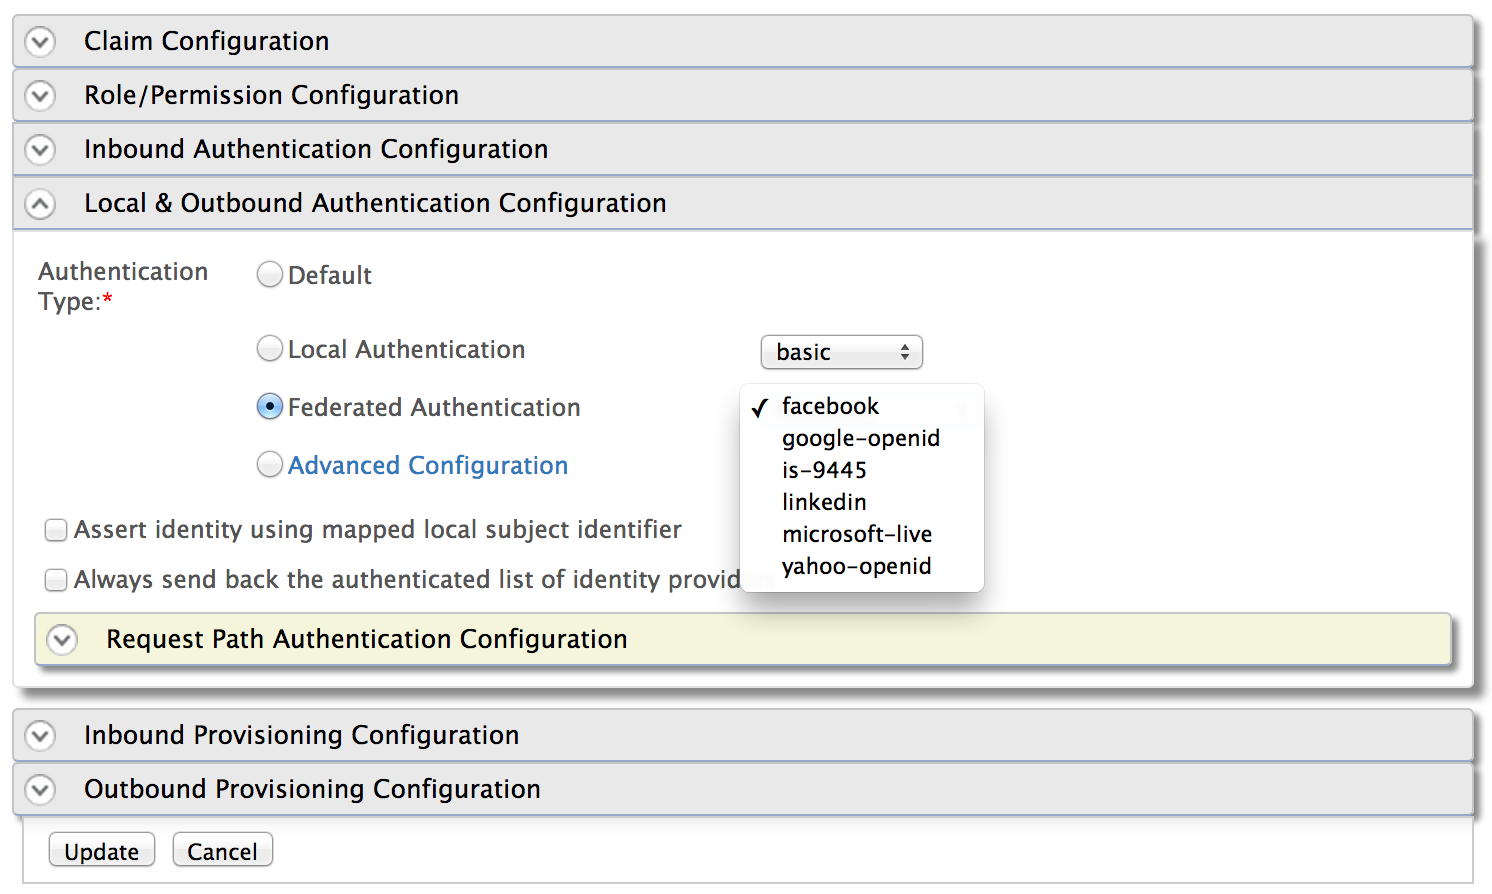Open the Advanced Configuration link
The width and height of the screenshot is (1492, 894).
[428, 465]
